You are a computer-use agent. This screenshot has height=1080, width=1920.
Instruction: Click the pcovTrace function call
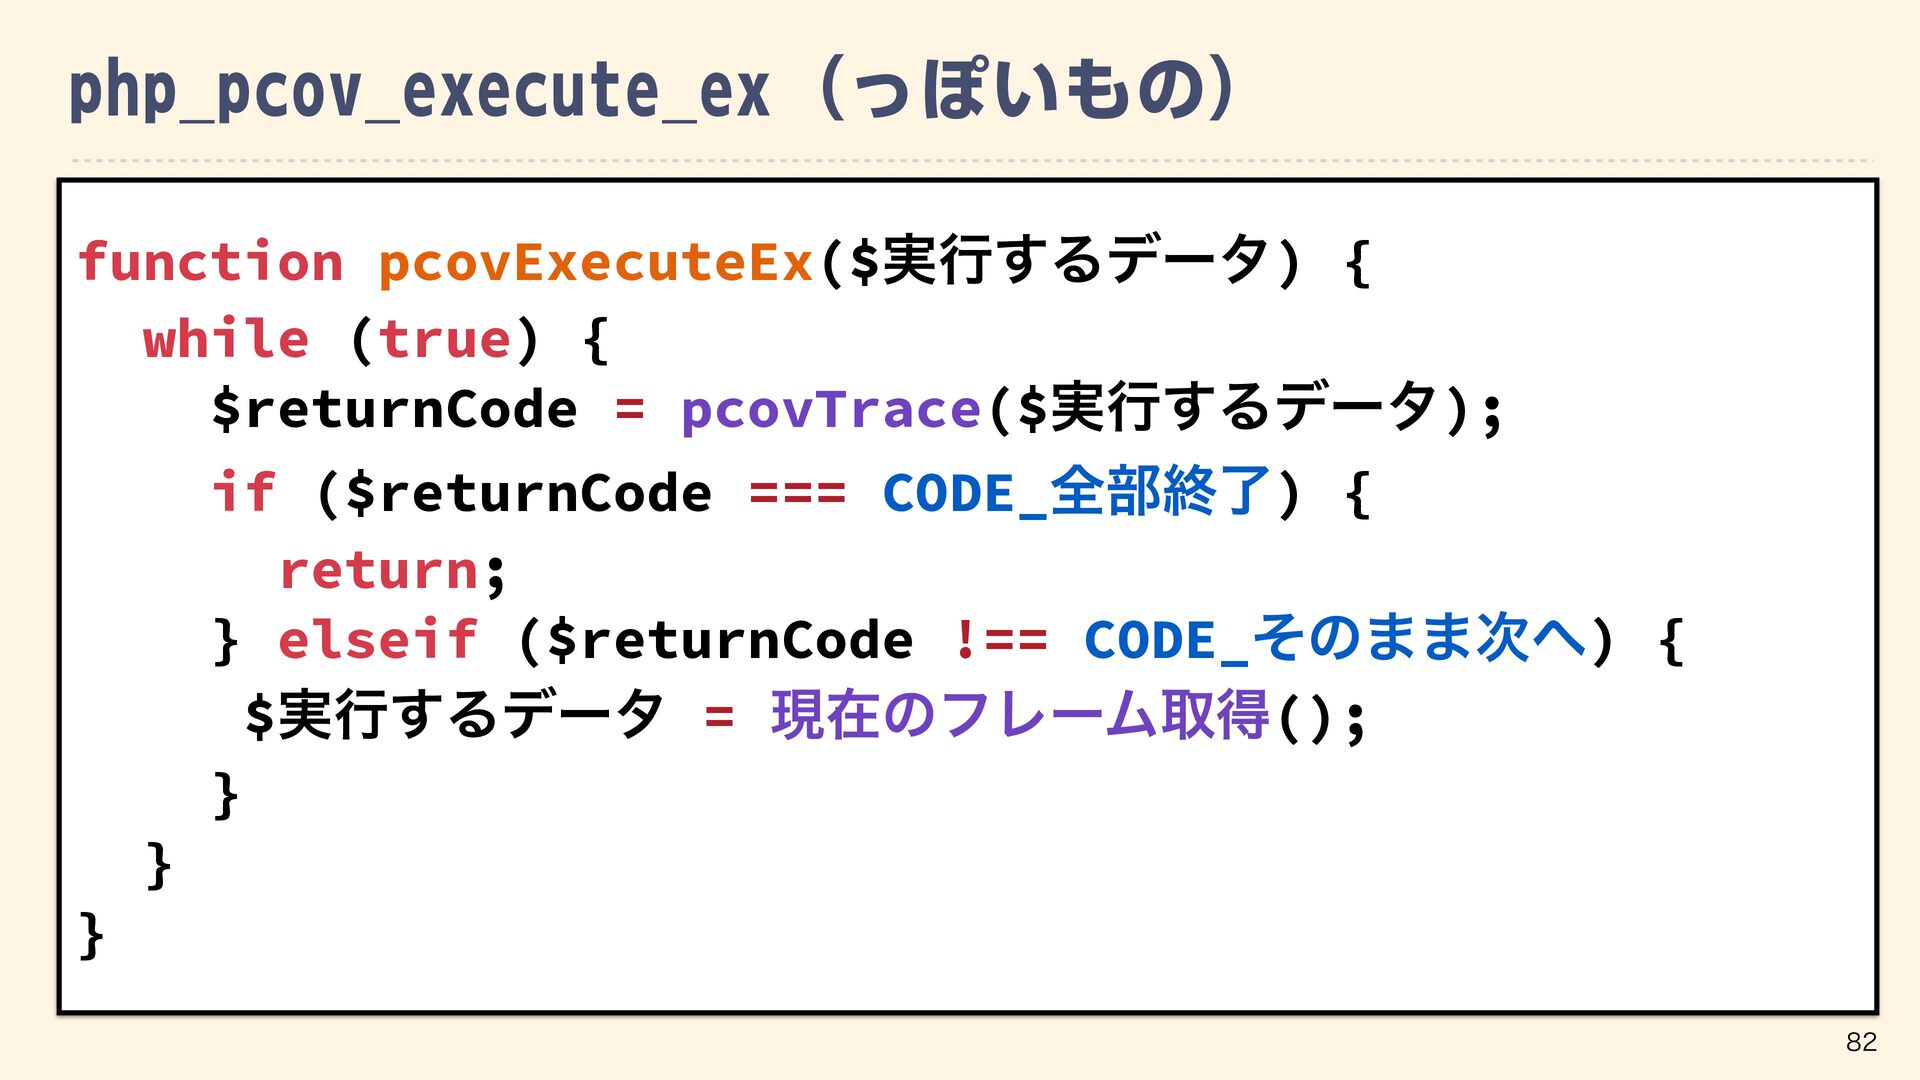(830, 410)
